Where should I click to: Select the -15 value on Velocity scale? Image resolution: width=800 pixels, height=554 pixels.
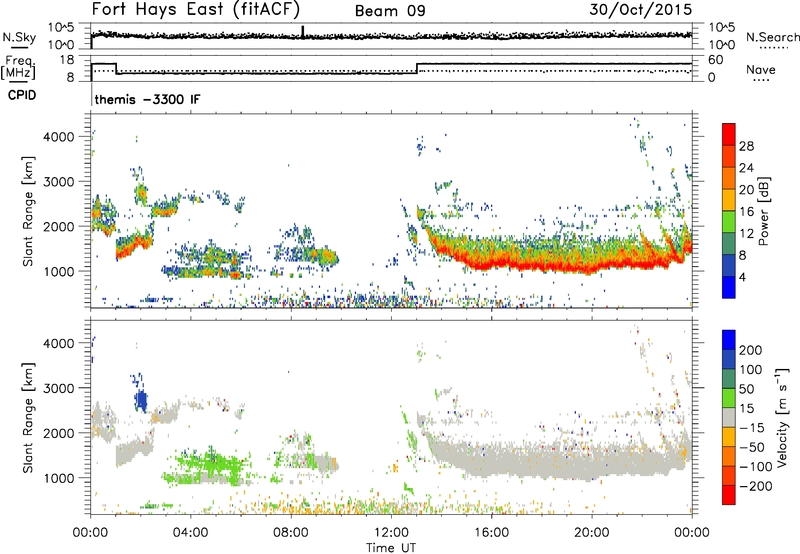(752, 428)
